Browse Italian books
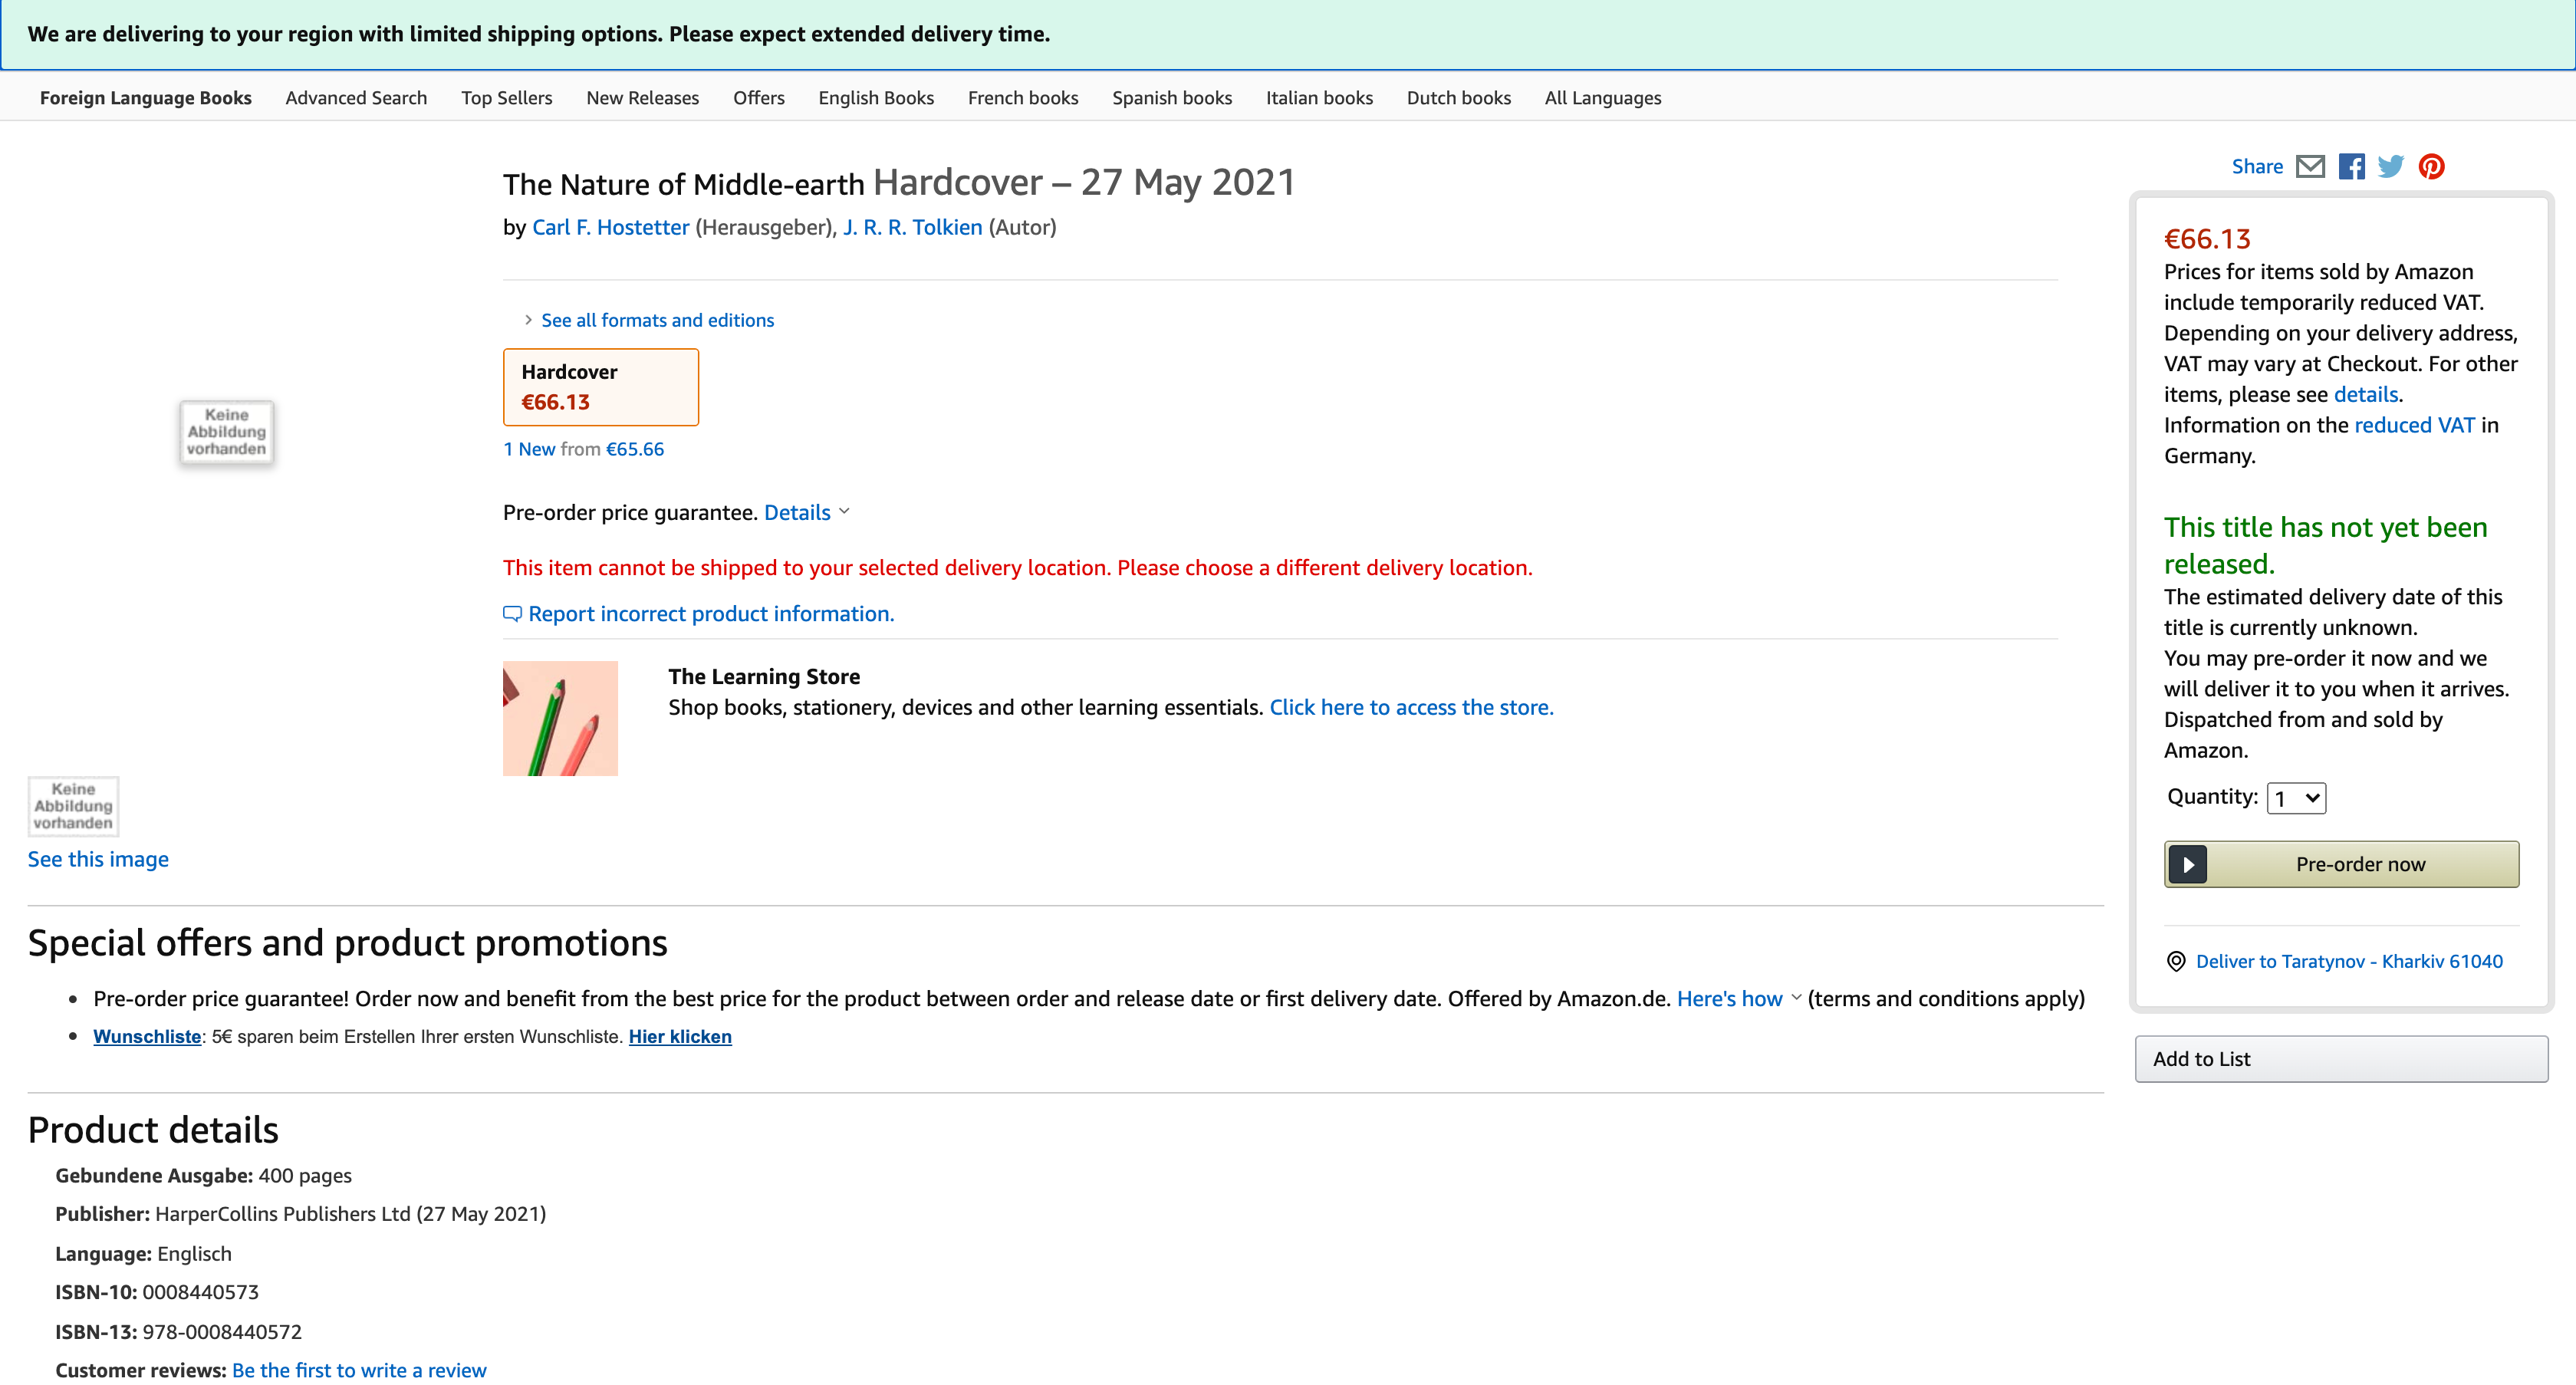 (1319, 98)
